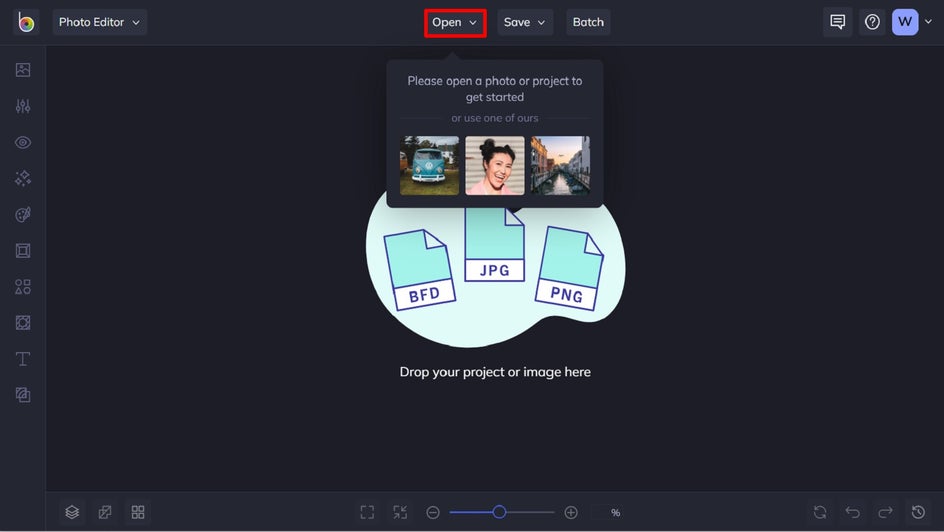Select the Text tool icon

coord(23,359)
